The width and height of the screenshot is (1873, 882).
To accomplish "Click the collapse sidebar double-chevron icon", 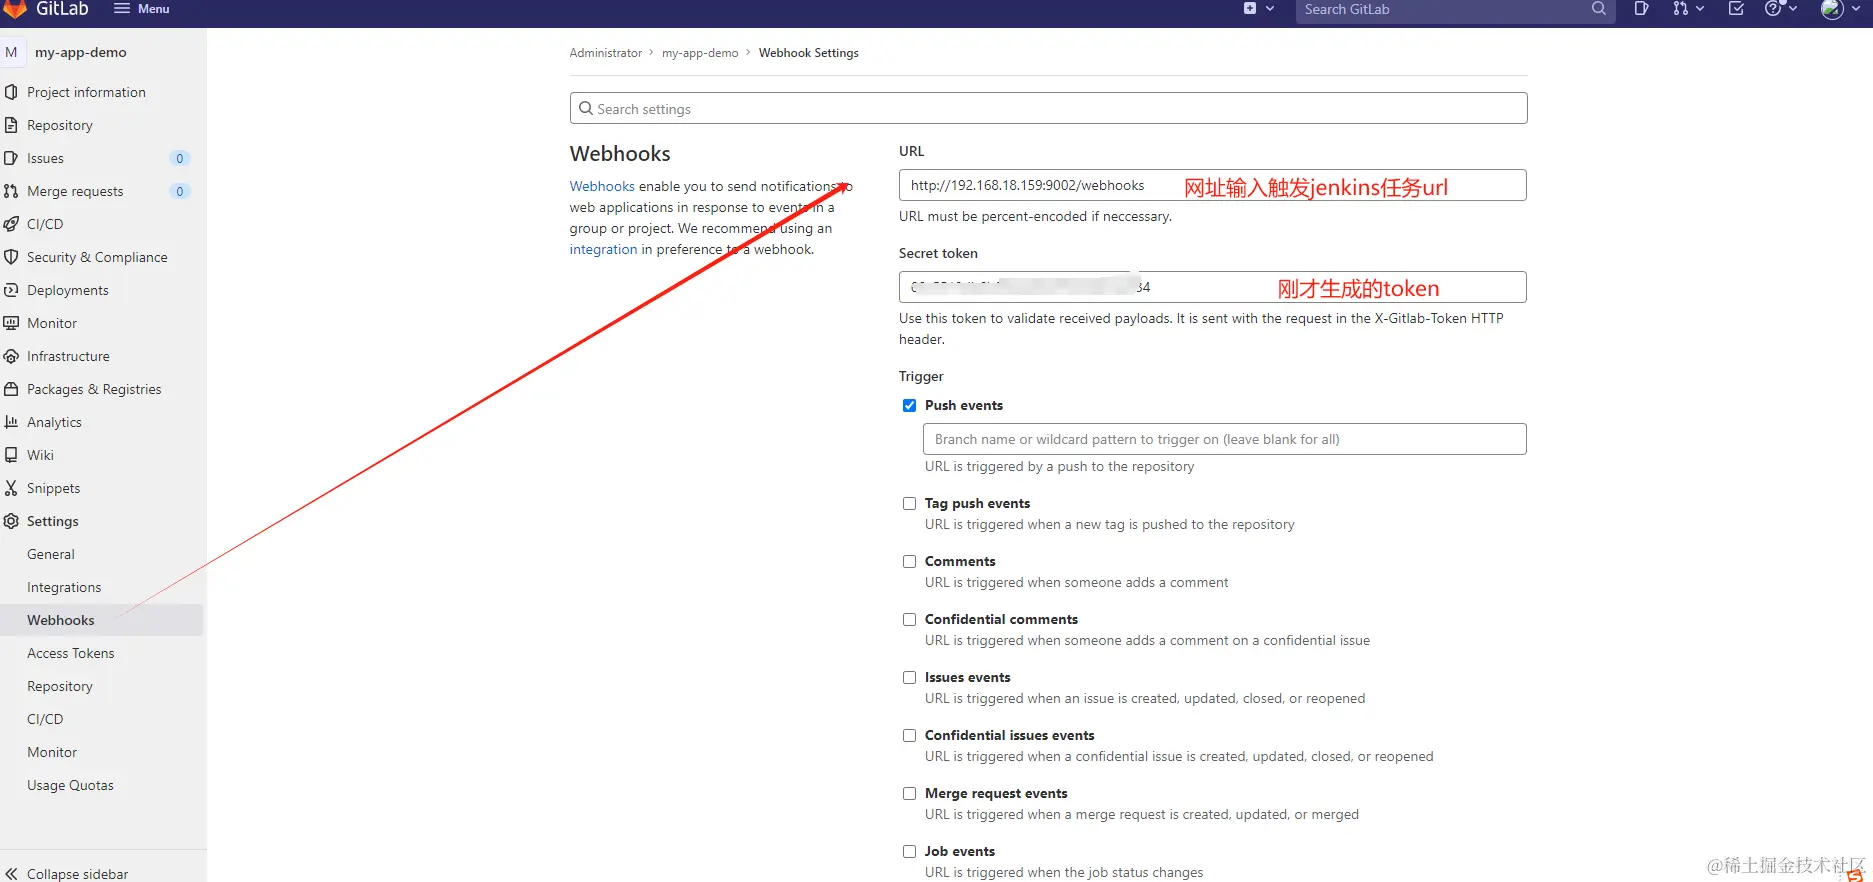I will pos(11,874).
